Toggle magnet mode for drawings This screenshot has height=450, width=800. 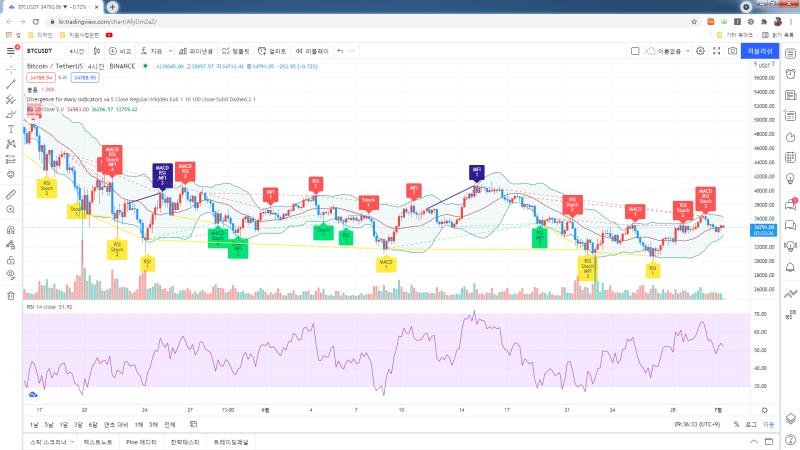point(11,230)
